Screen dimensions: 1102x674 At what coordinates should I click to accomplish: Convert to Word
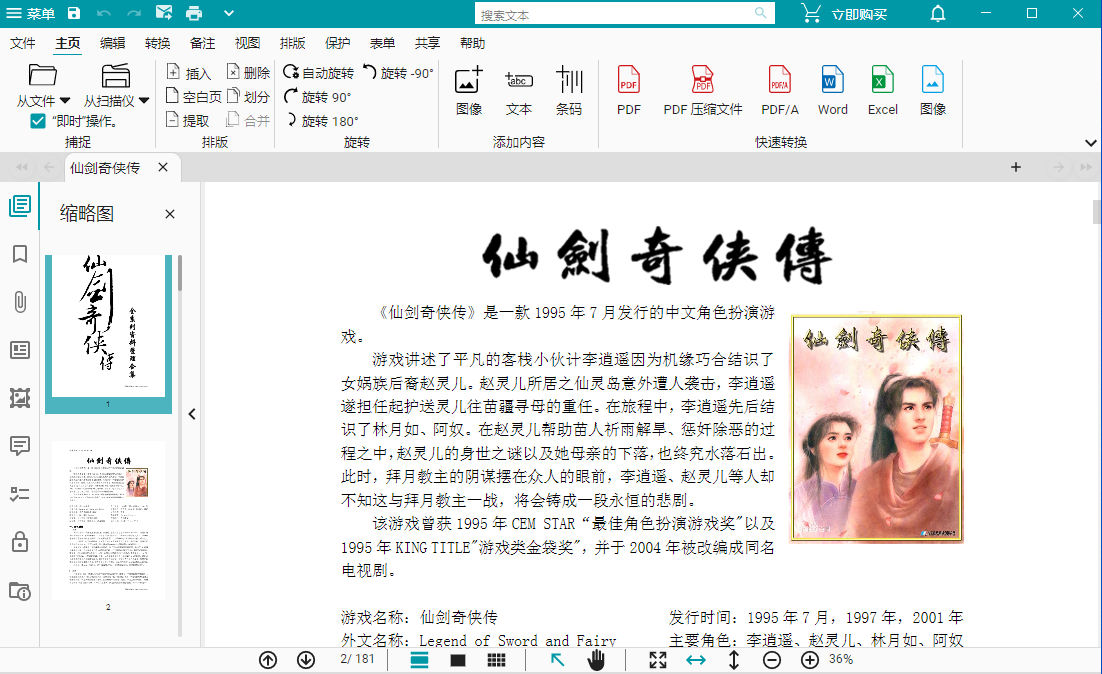832,91
